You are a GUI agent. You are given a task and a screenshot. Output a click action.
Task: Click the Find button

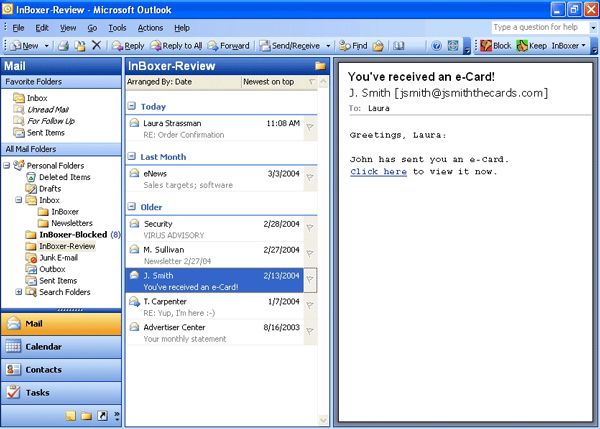(353, 46)
